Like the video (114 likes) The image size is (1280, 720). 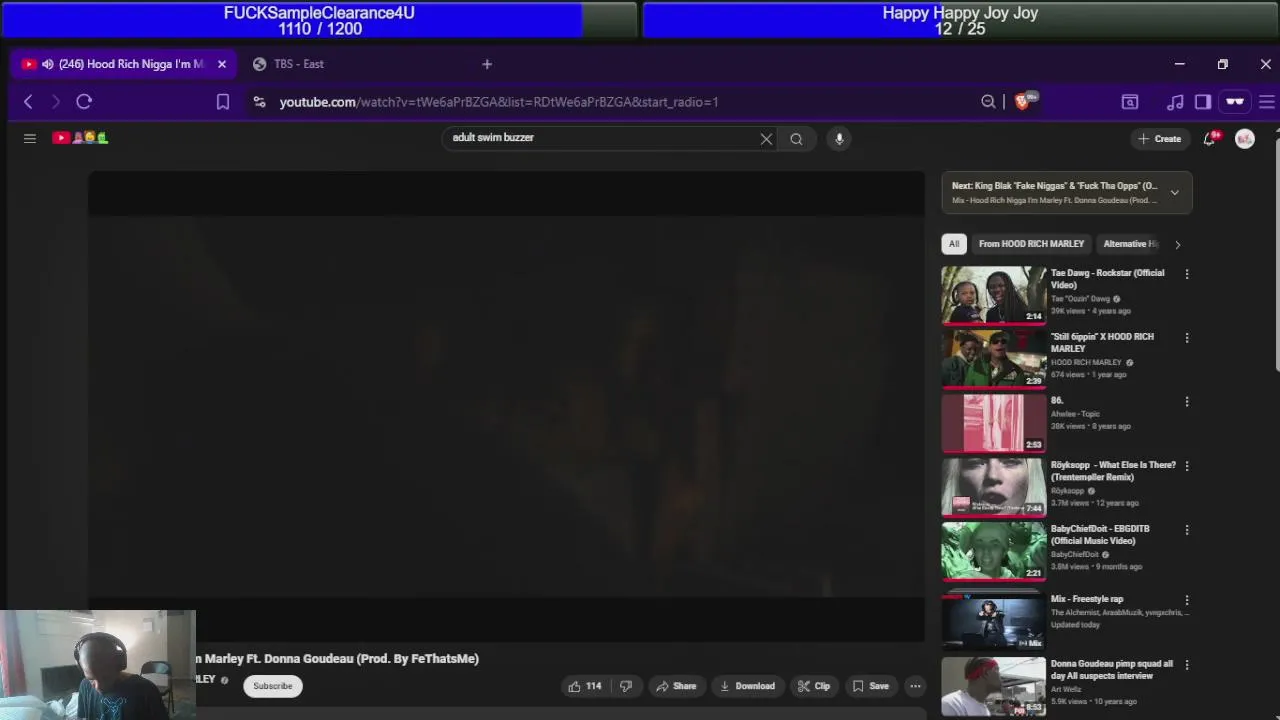(584, 686)
